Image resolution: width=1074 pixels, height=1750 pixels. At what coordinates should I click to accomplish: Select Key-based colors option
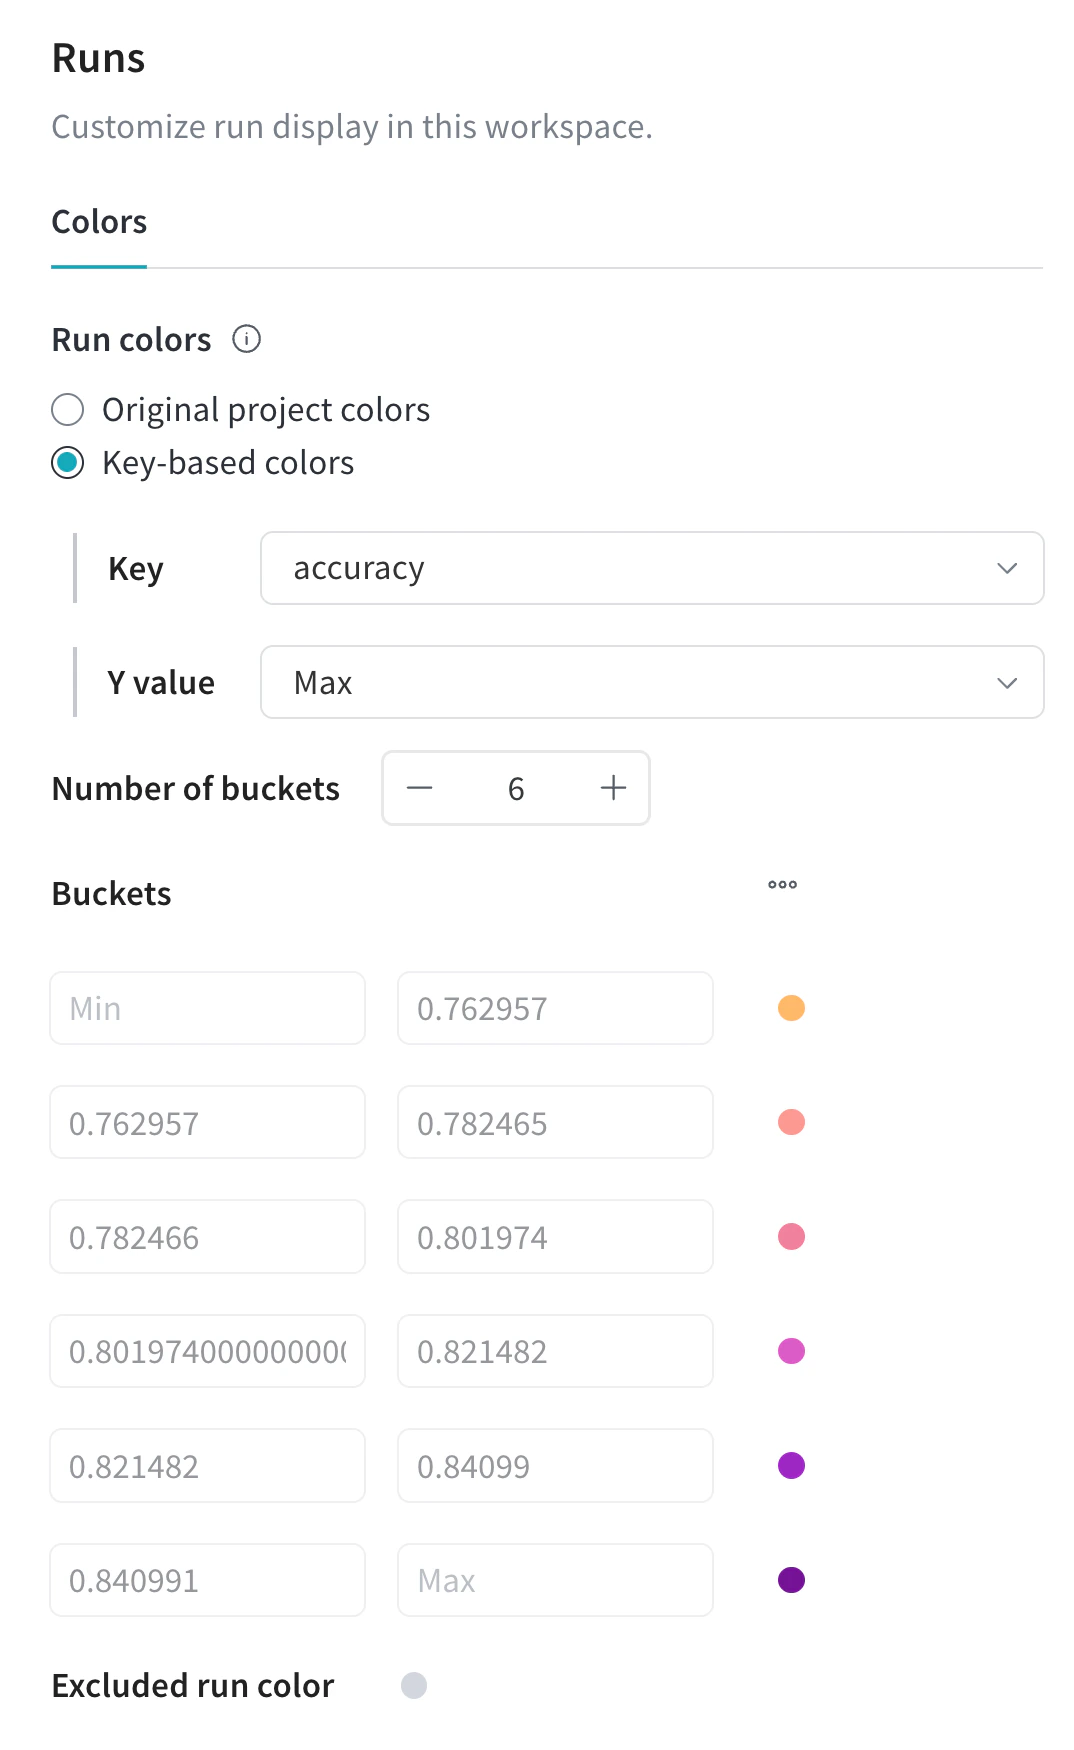pos(68,463)
